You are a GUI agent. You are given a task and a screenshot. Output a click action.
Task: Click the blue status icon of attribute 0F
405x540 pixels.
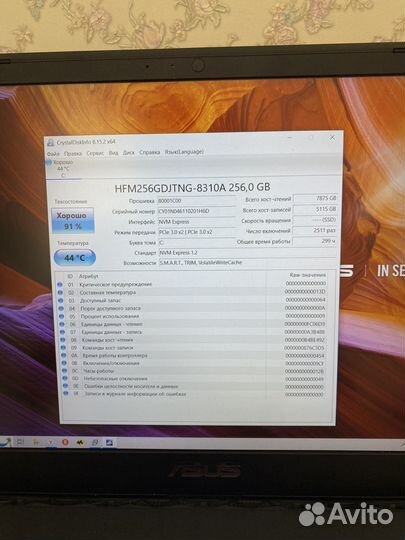point(65,393)
